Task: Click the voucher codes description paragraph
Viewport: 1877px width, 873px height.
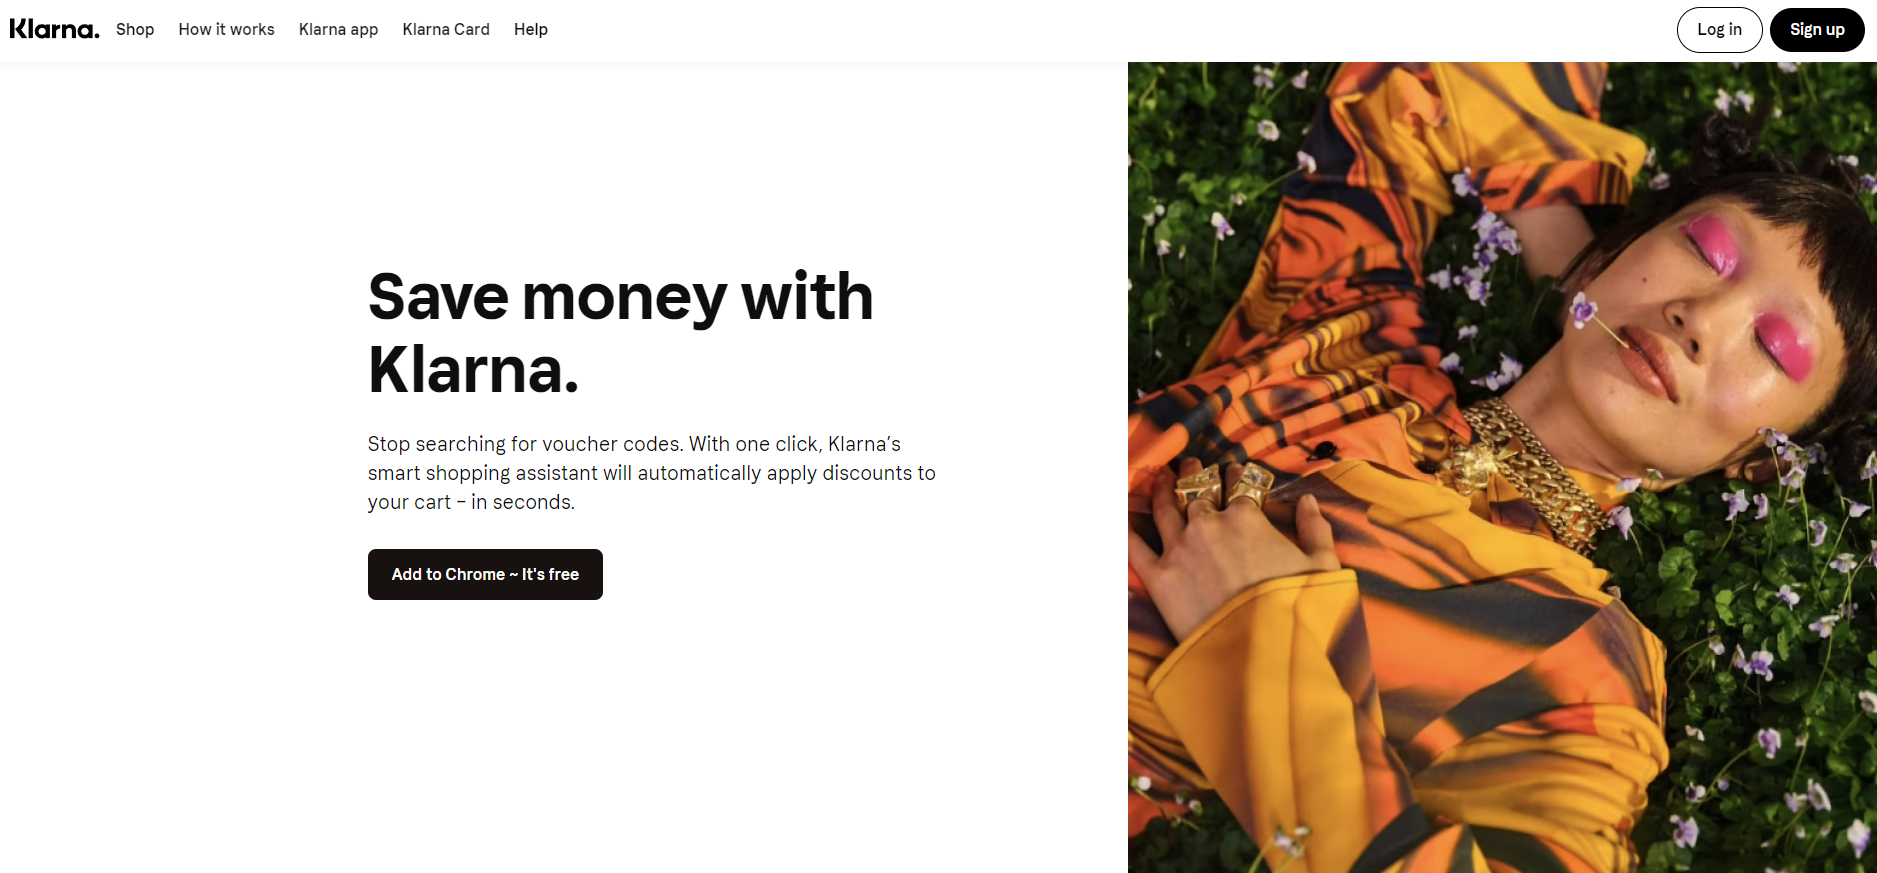Action: pyautogui.click(x=651, y=473)
